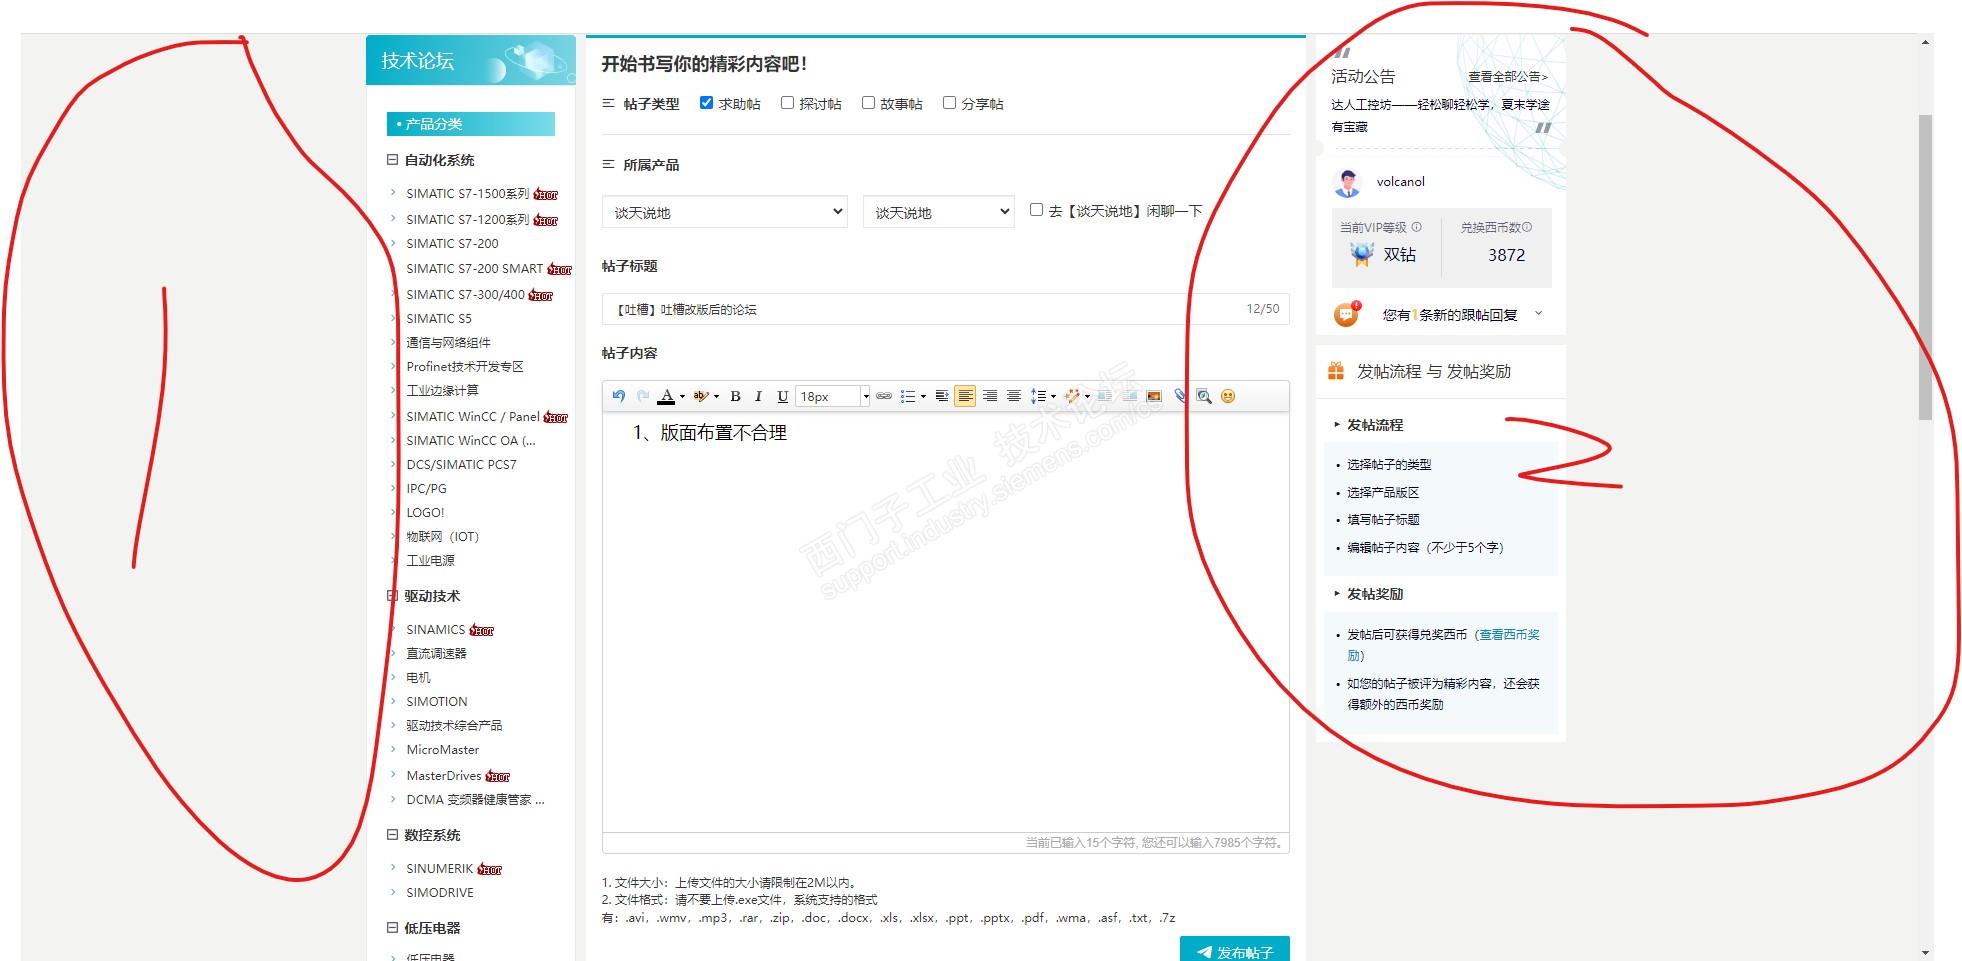The height and width of the screenshot is (961, 1962).
Task: Uncheck the 求助帖 post type checkbox
Action: [x=706, y=102]
